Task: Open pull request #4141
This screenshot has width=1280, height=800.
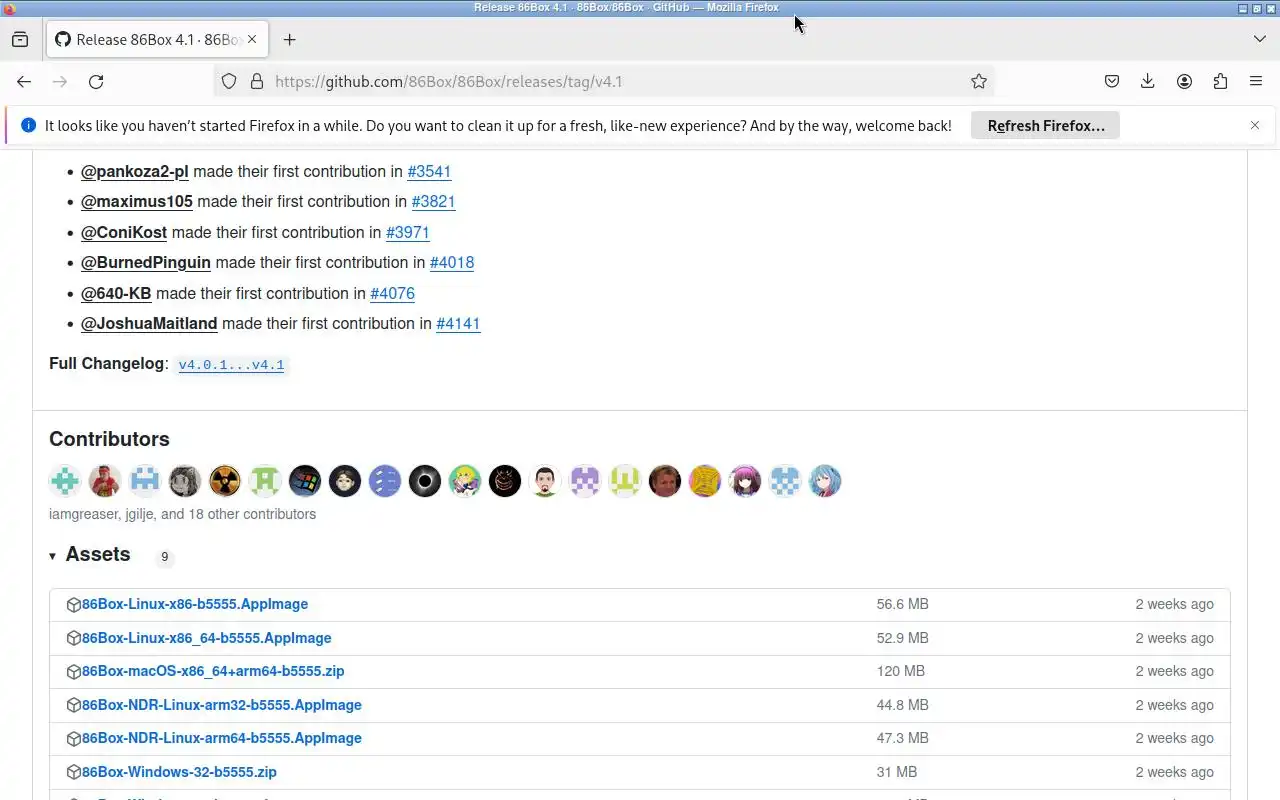Action: click(x=458, y=324)
